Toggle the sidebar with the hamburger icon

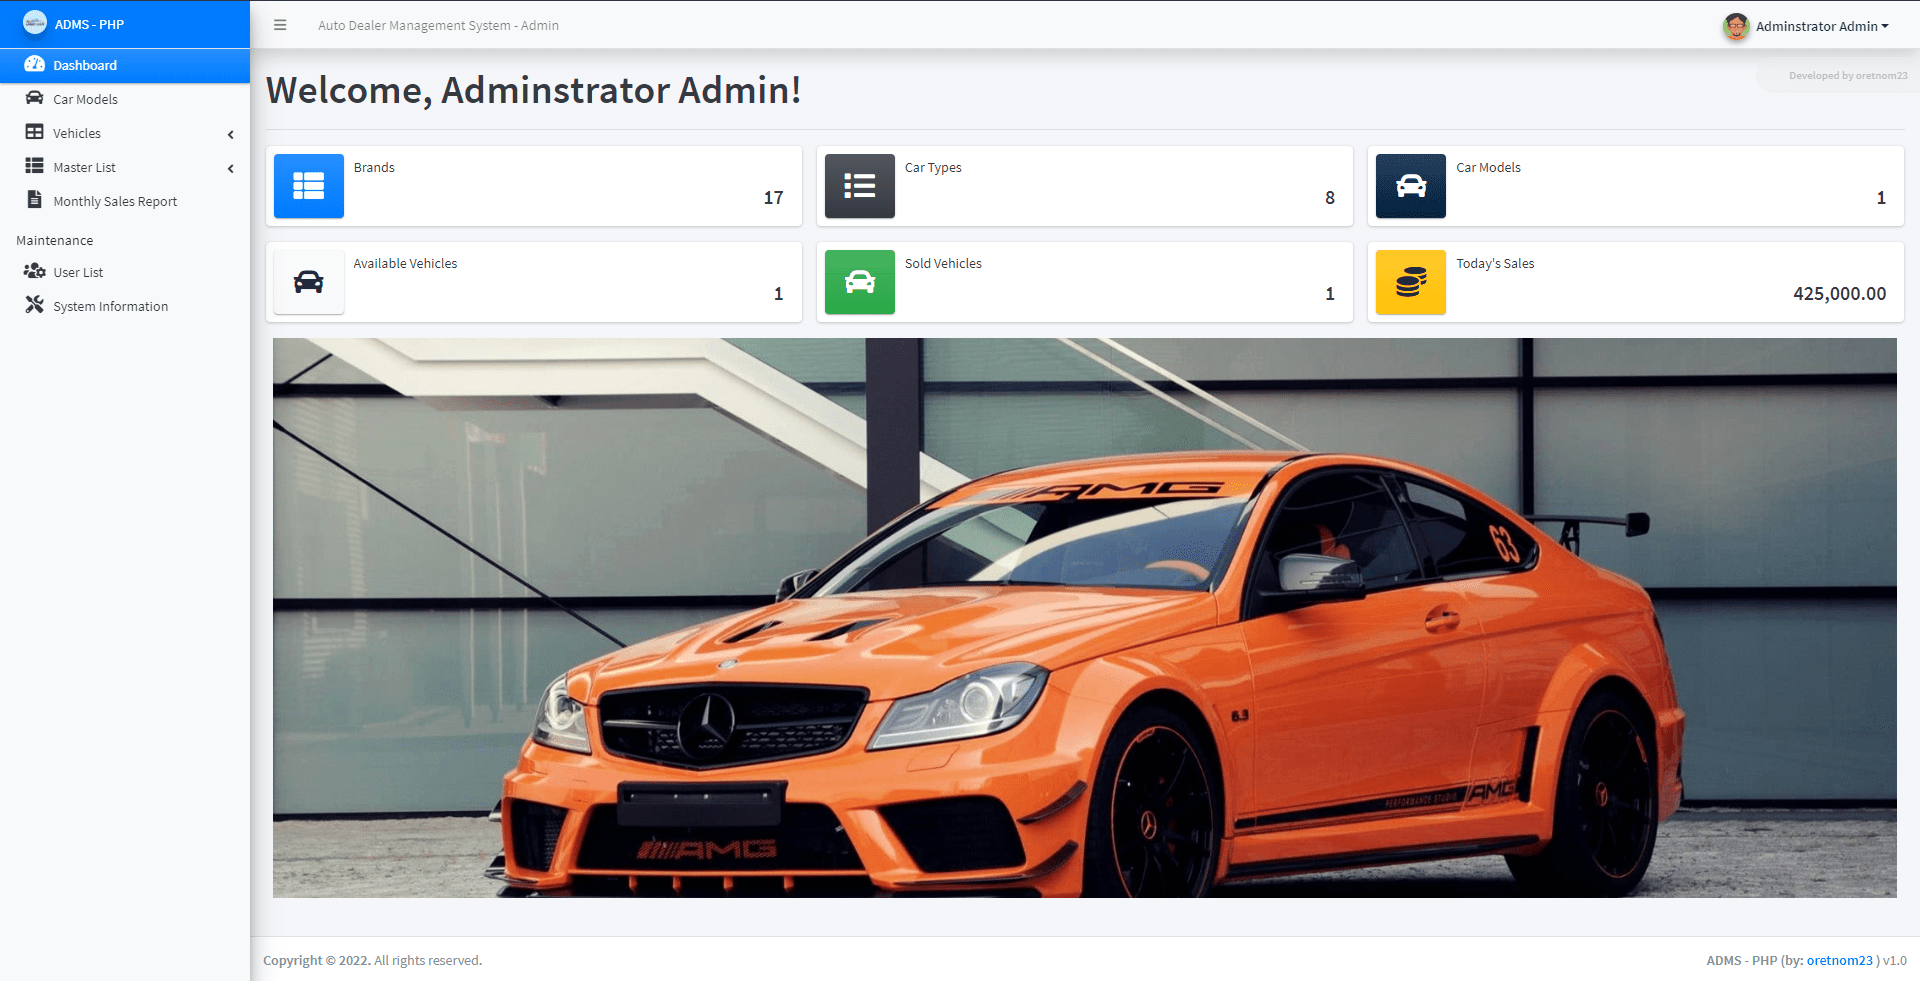pos(280,25)
